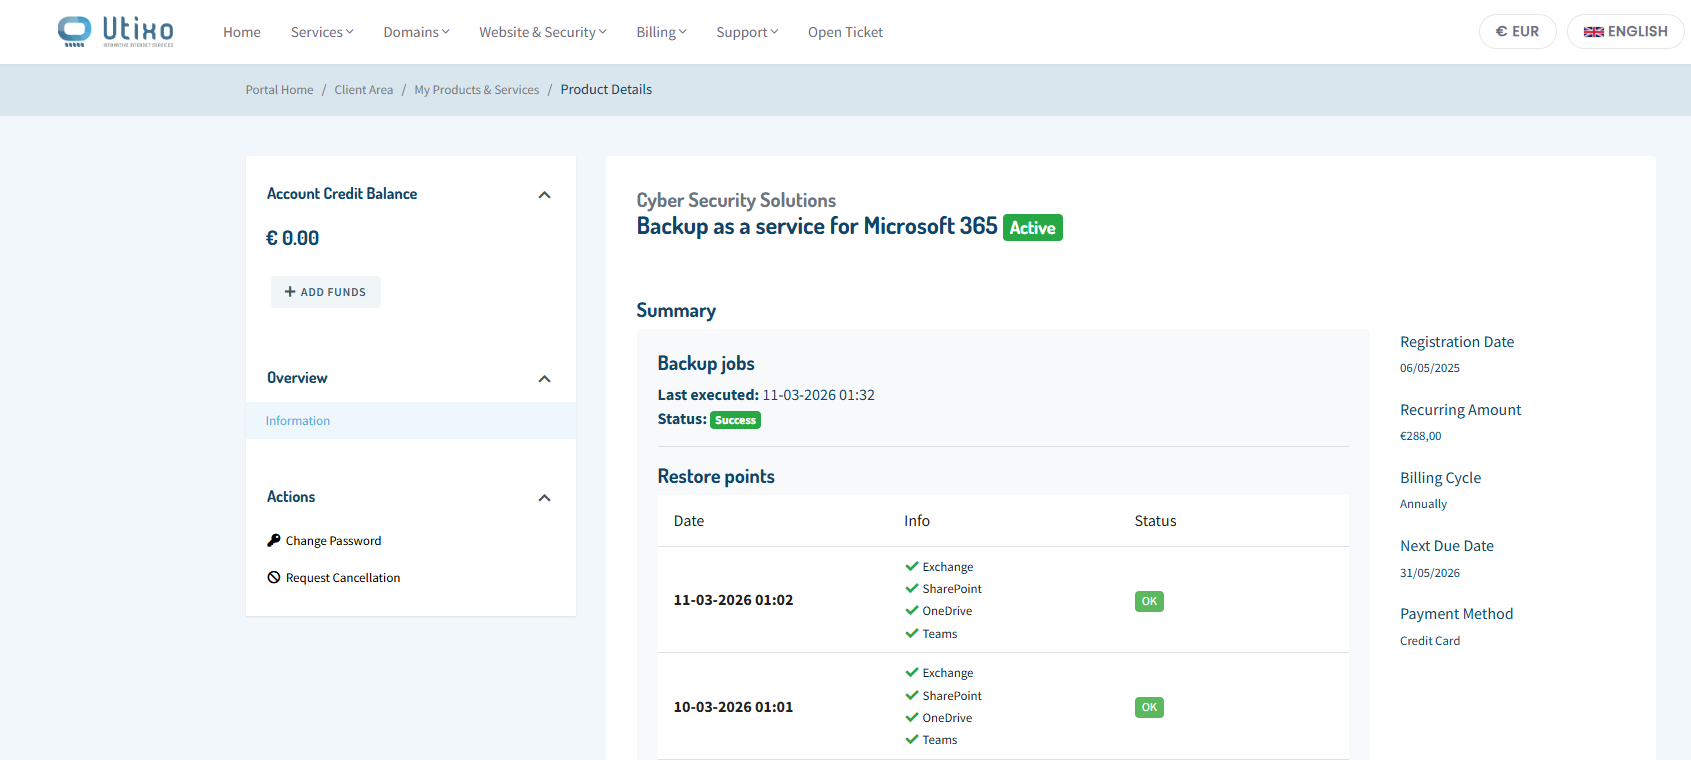
Task: Click OK badge for 11-03-2026 restore point
Action: click(x=1149, y=601)
